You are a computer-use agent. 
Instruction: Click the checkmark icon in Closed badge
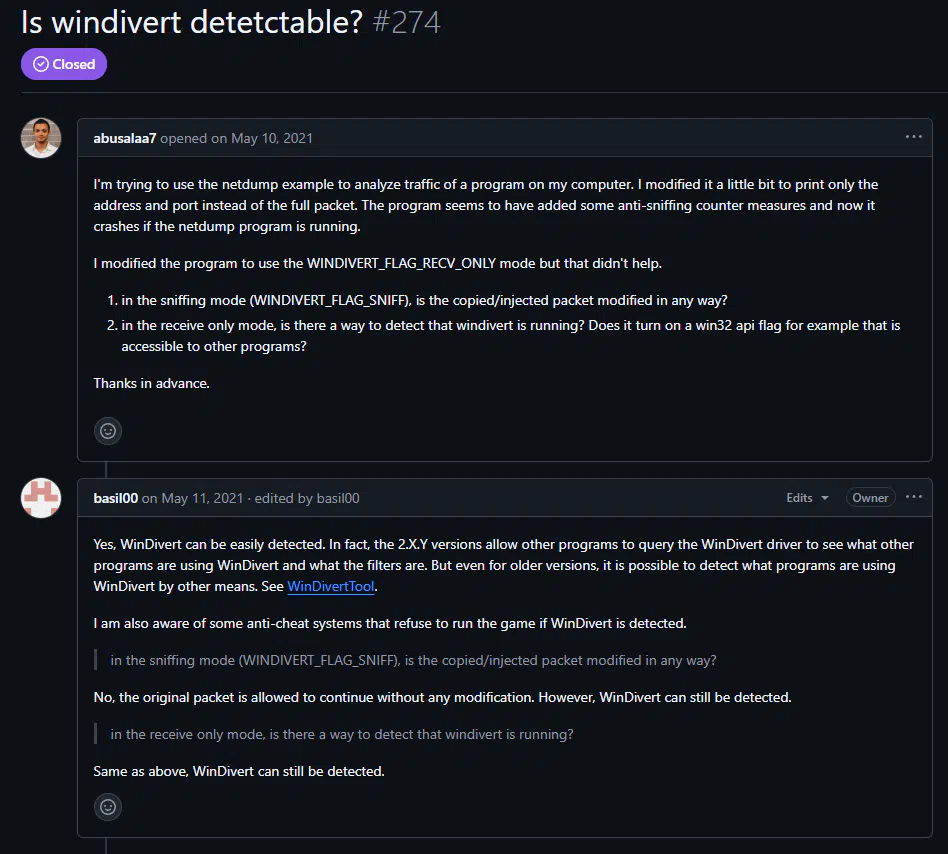pos(41,64)
